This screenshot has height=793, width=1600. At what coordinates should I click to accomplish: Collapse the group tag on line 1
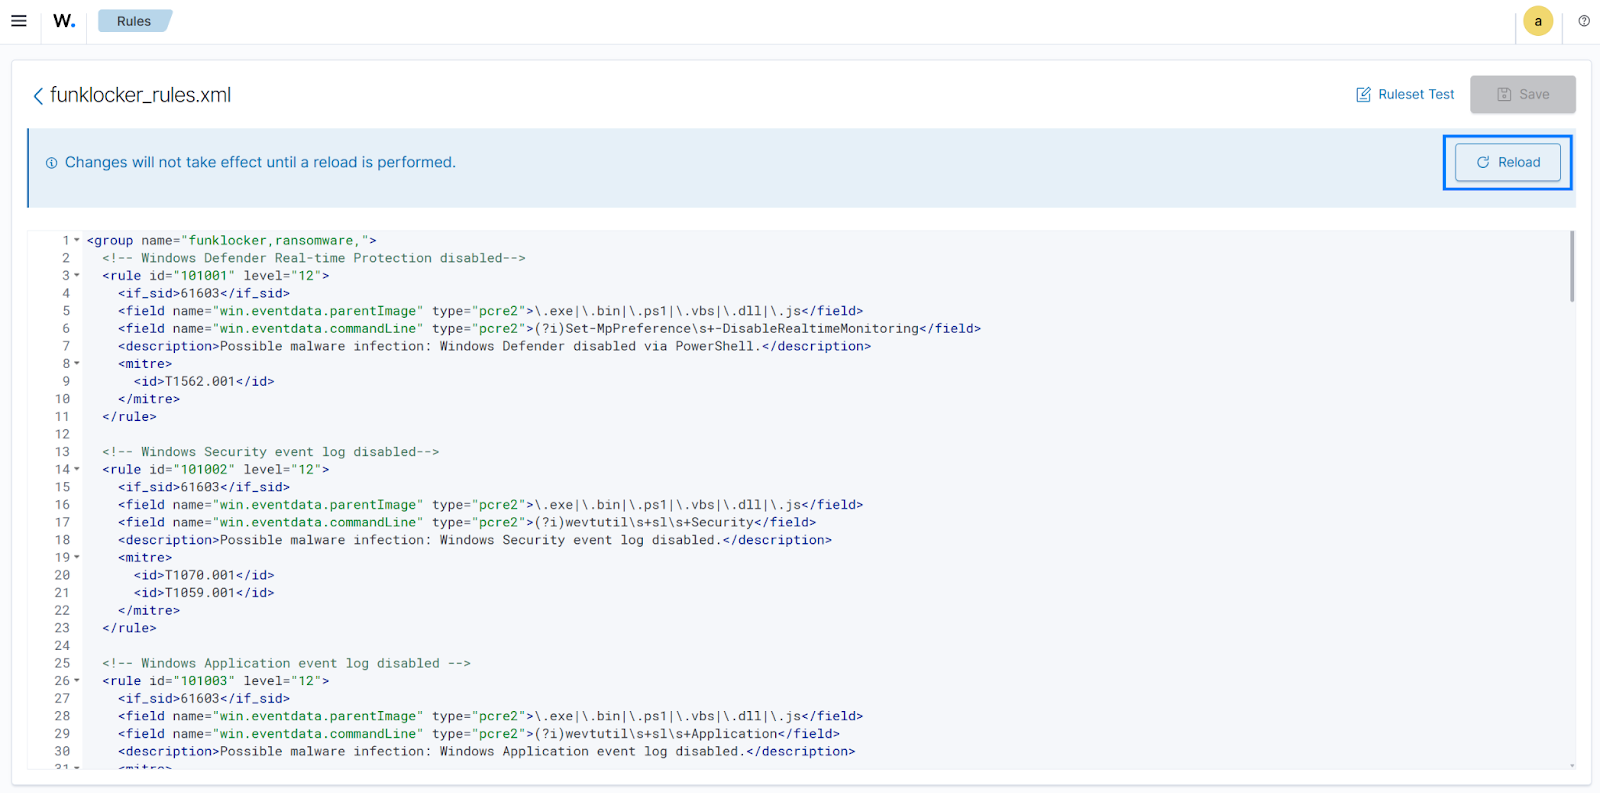(x=77, y=240)
